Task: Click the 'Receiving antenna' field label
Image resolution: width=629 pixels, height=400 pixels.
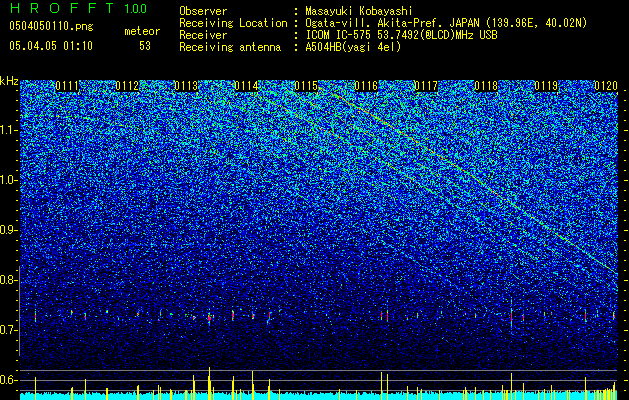Action: 230,47
